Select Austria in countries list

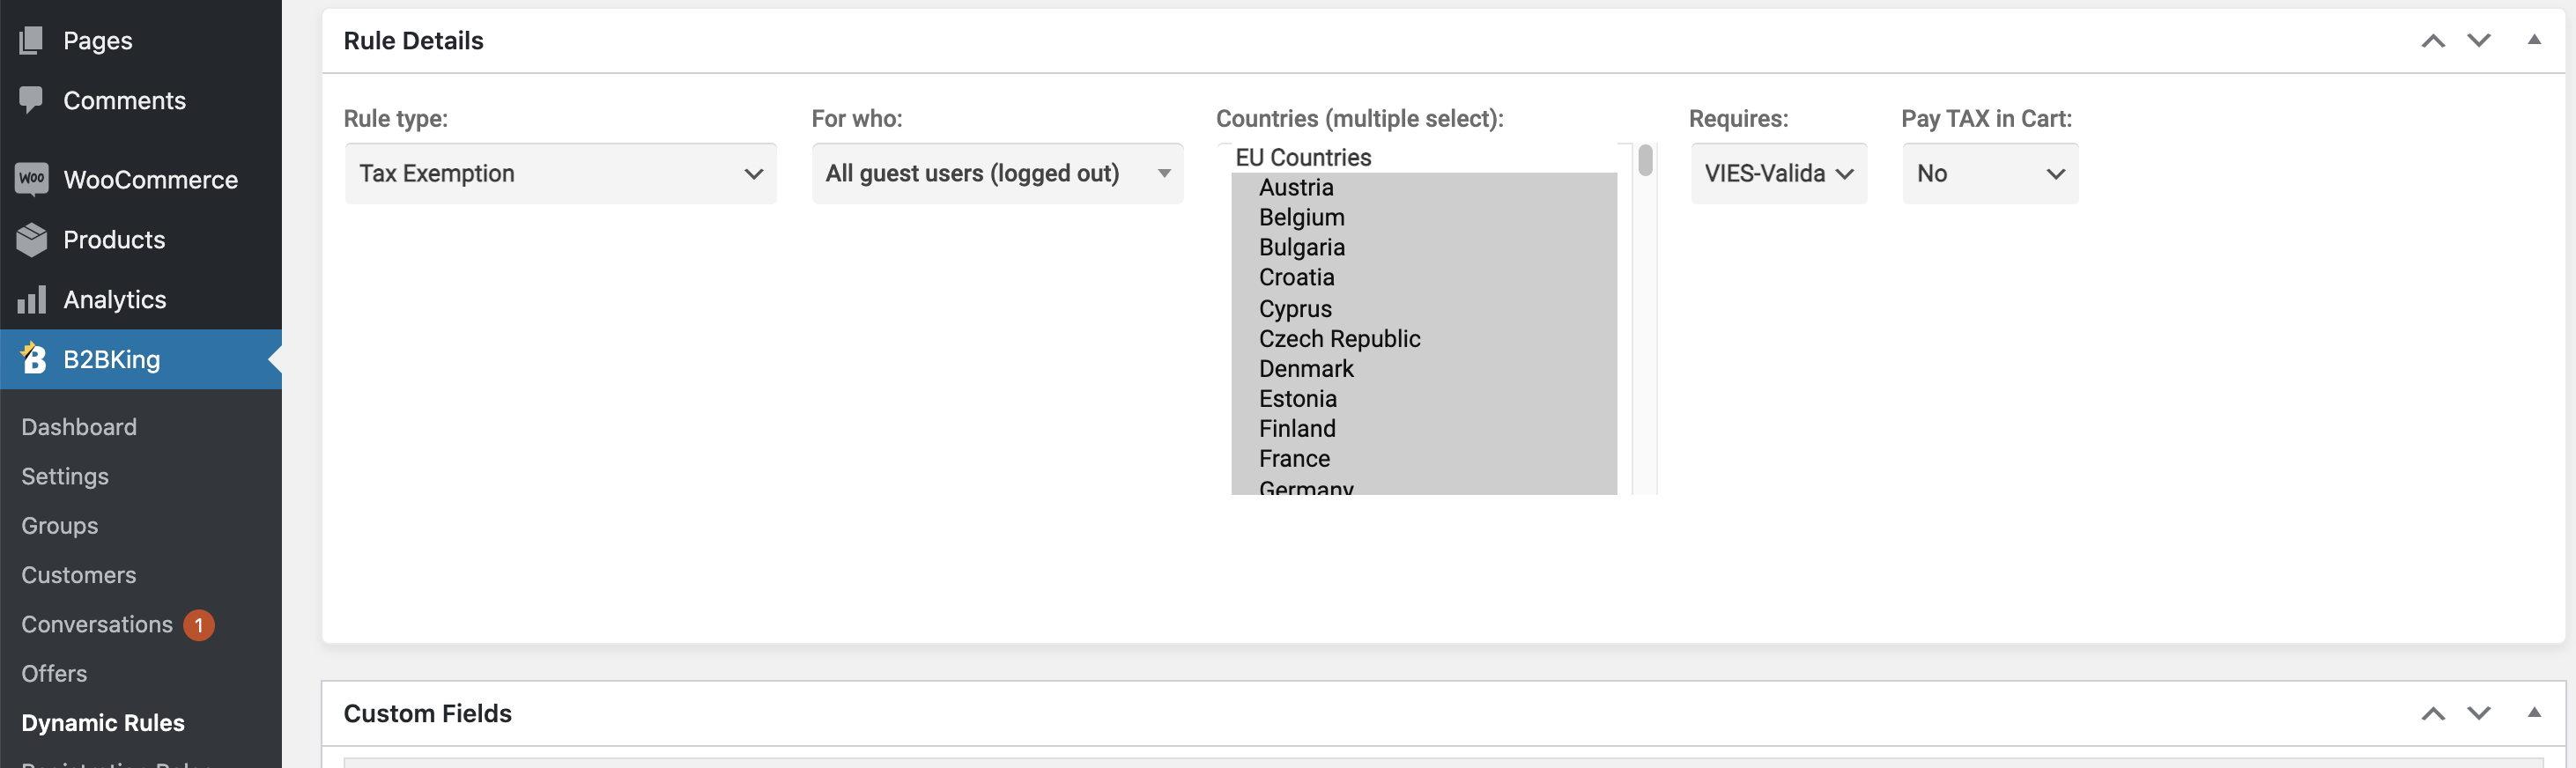coord(1423,187)
